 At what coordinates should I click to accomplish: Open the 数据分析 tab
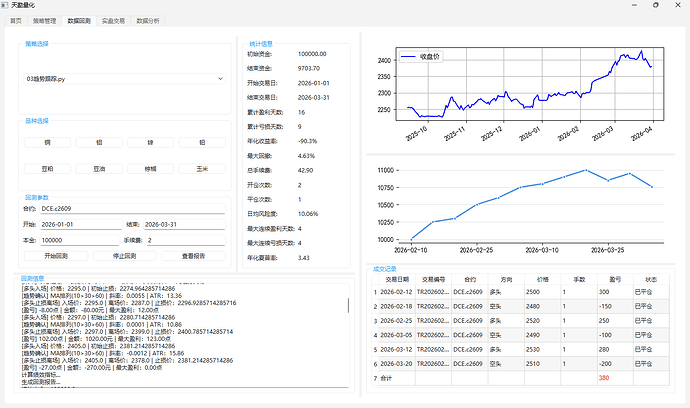(x=147, y=20)
